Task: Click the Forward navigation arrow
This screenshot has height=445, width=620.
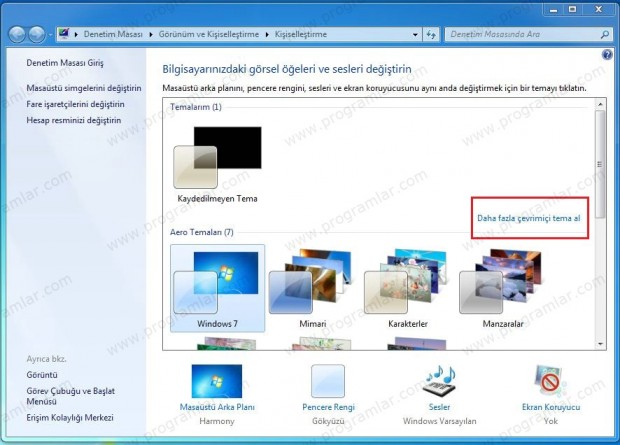Action: (37, 34)
